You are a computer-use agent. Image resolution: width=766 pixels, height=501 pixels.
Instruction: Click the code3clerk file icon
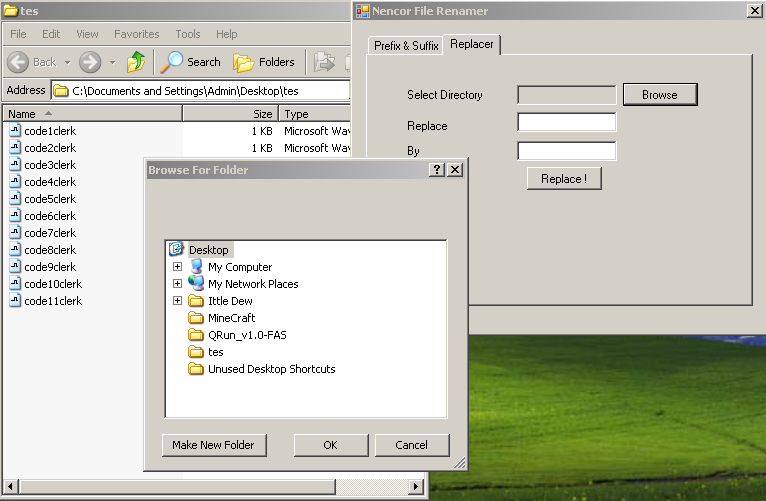point(15,165)
